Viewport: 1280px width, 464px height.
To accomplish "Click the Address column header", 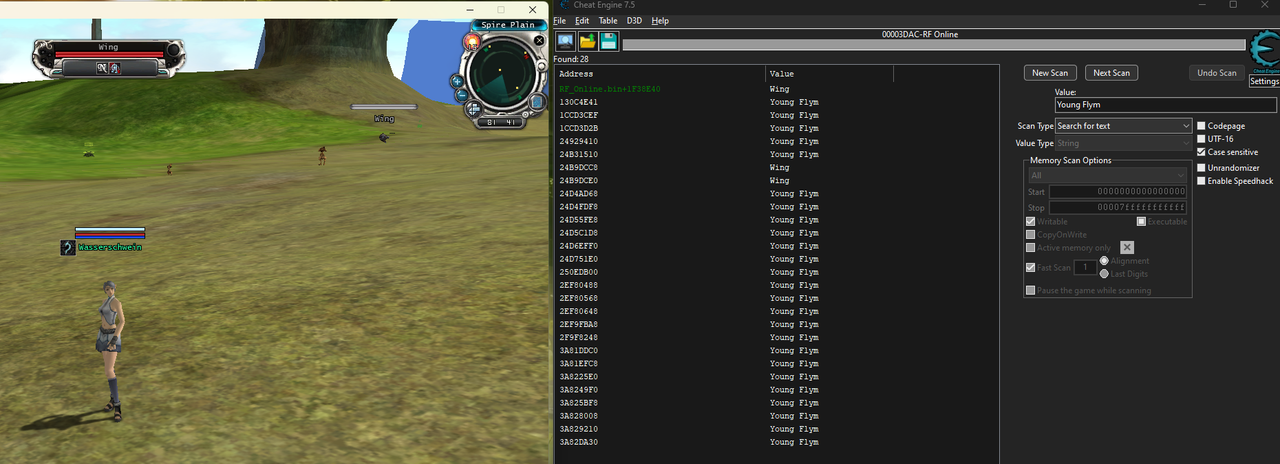I will point(660,74).
